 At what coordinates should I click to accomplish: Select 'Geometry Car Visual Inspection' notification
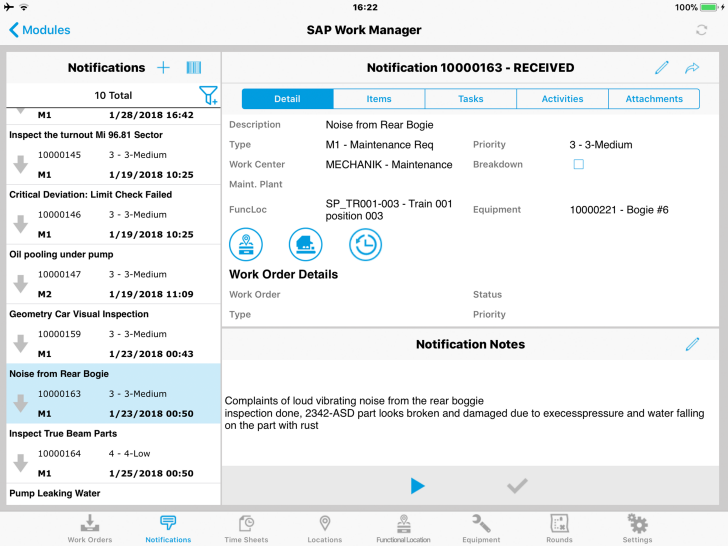[113, 334]
